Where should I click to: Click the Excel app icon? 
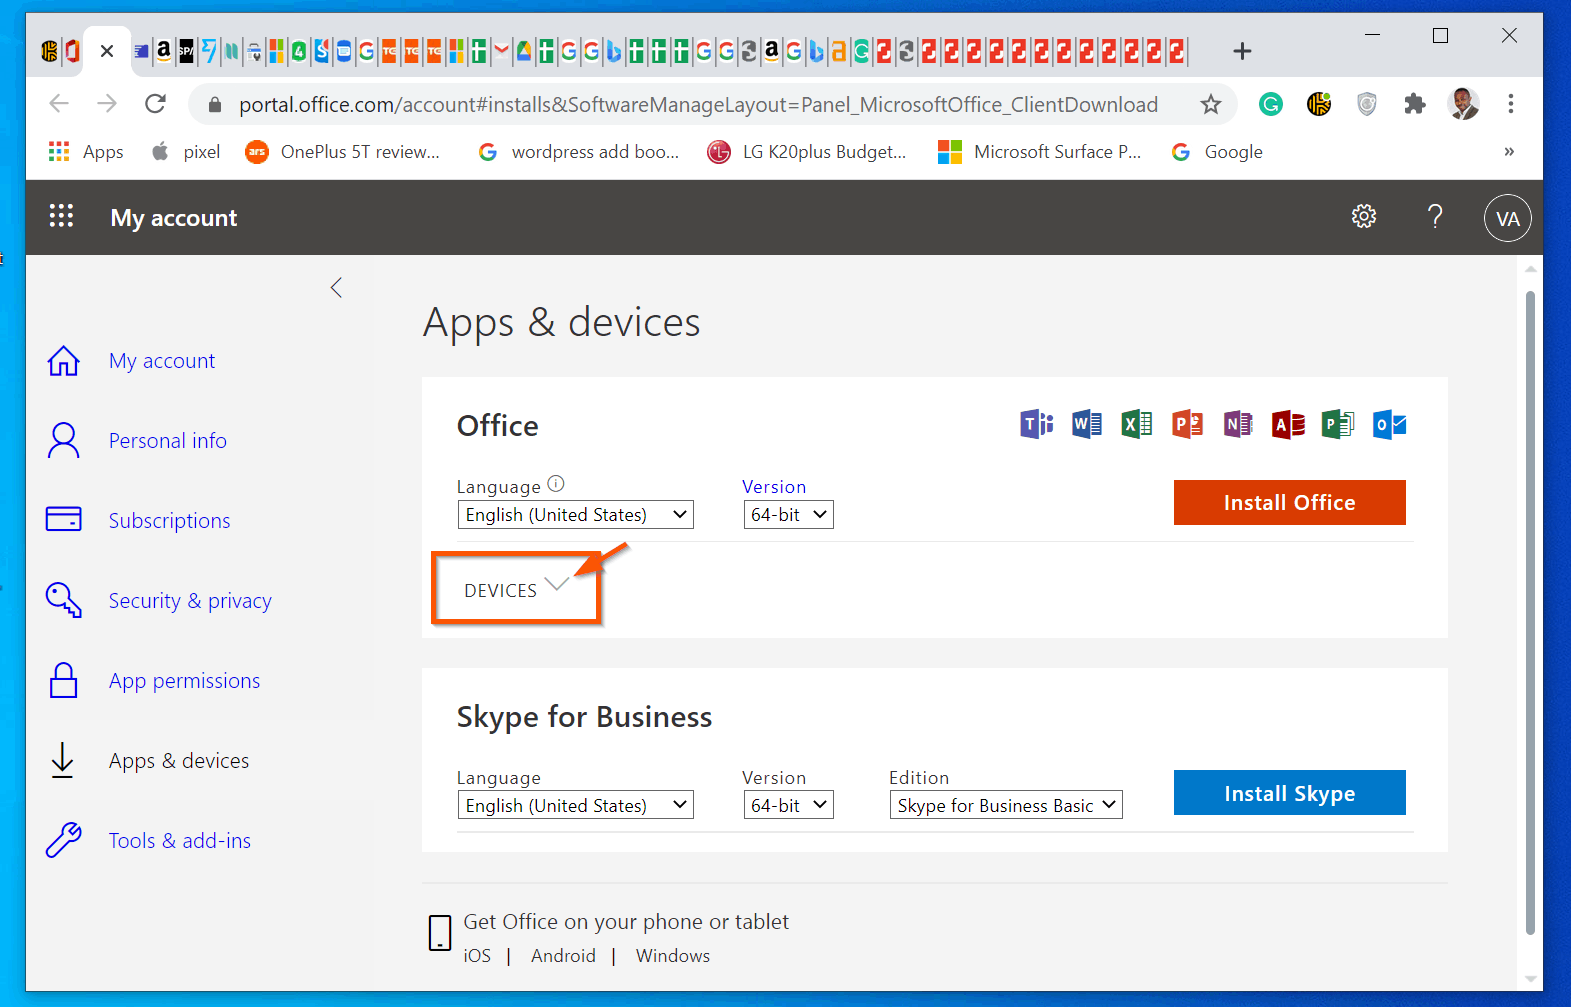tap(1137, 424)
